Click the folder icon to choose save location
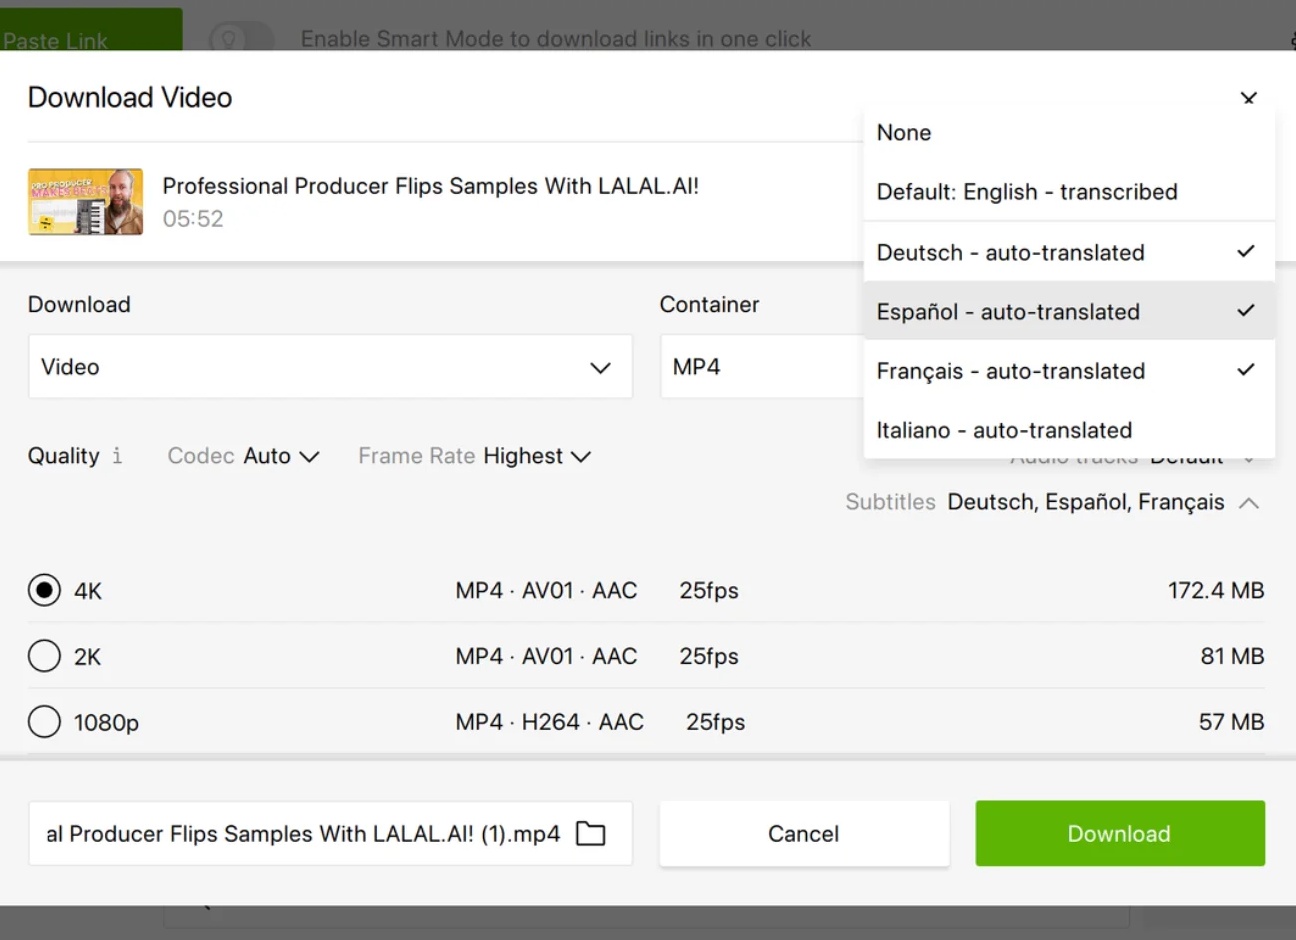This screenshot has height=940, width=1296. pos(591,833)
